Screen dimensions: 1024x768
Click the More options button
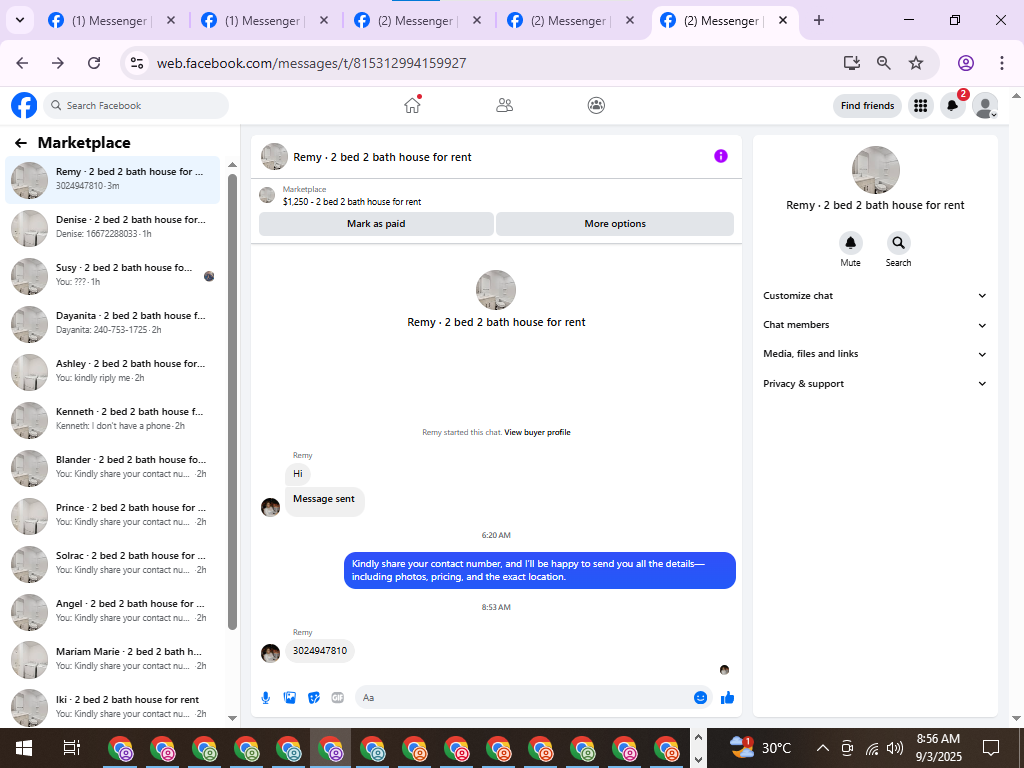pyautogui.click(x=615, y=224)
